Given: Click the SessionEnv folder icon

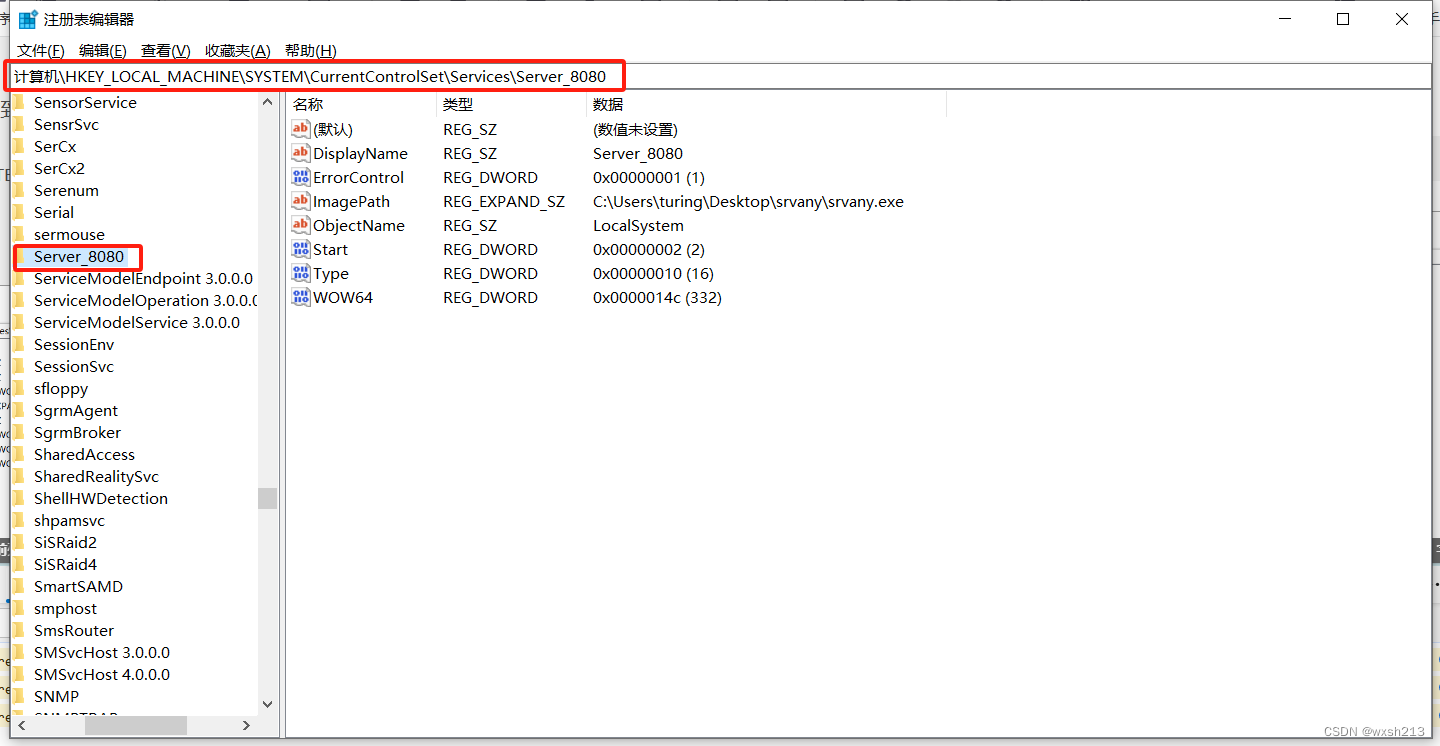Looking at the screenshot, I should pos(18,344).
